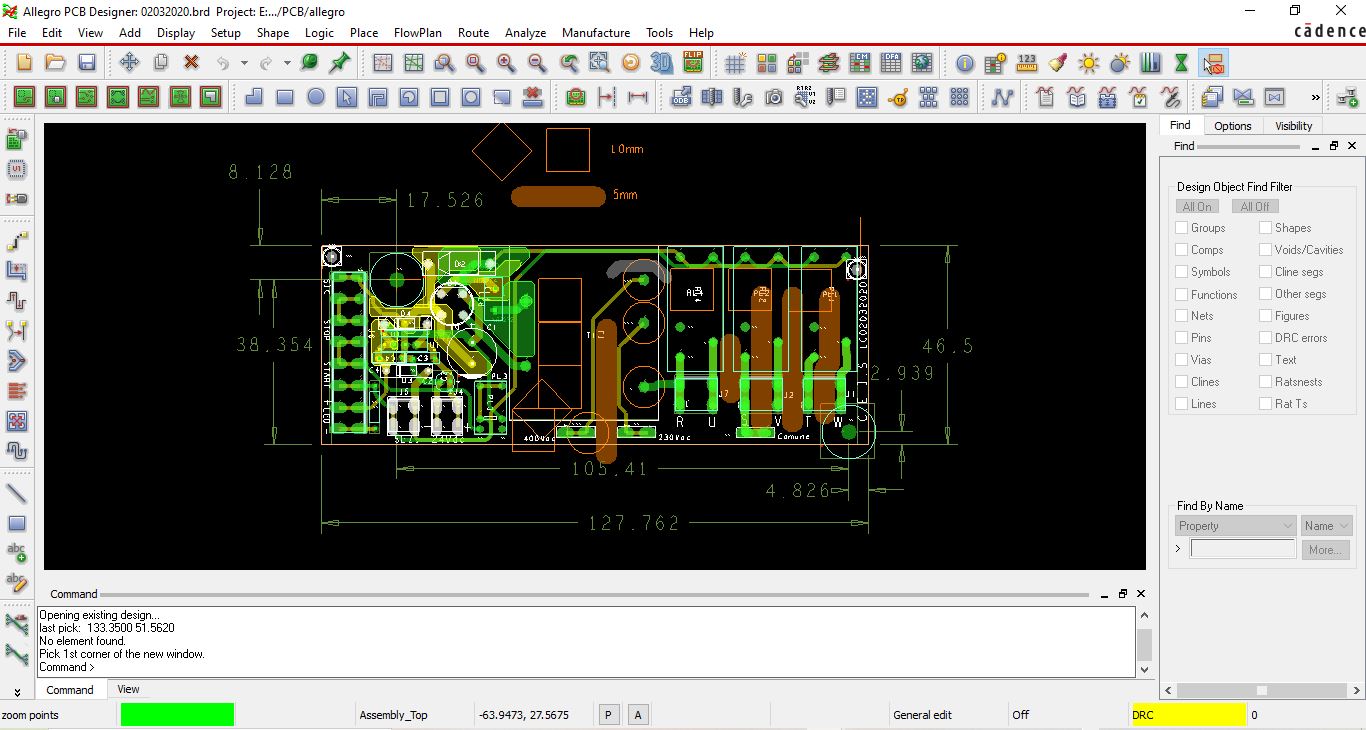Enable the Shapes checkbox

tap(1266, 228)
